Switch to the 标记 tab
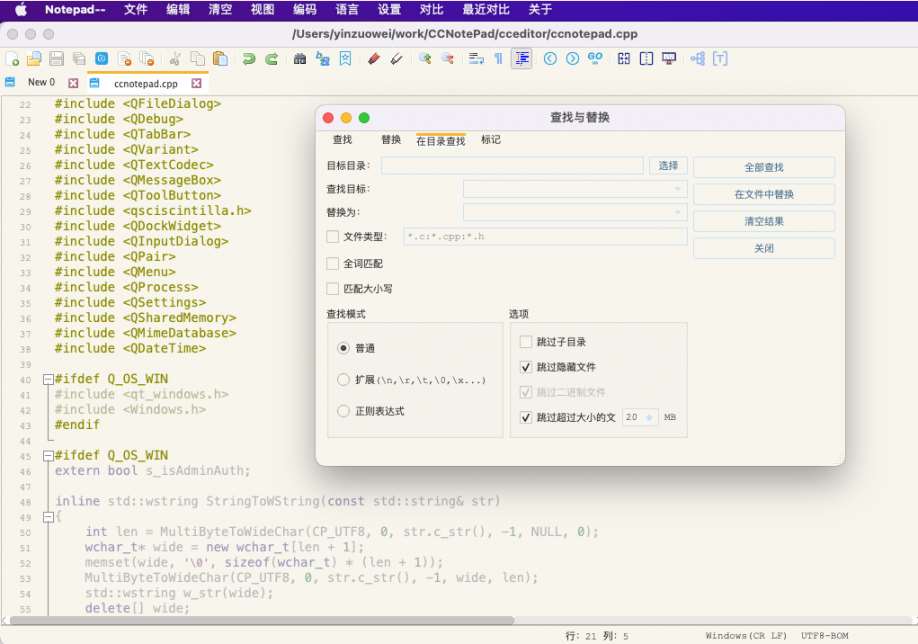 [x=491, y=139]
